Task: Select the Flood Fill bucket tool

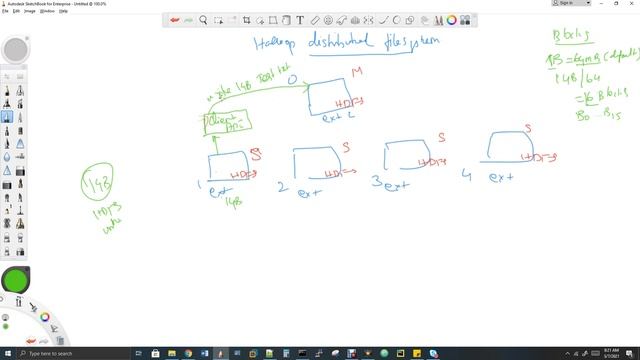Action: point(286,20)
